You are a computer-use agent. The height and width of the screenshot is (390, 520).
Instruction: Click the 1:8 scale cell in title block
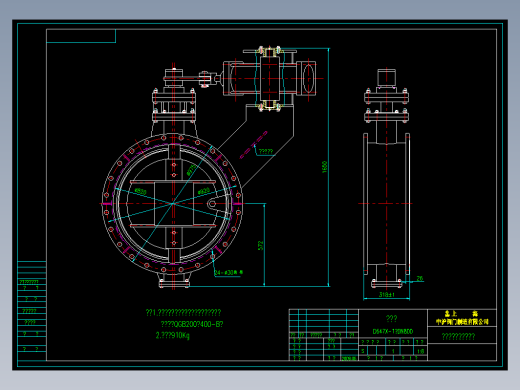pyautogui.click(x=421, y=351)
